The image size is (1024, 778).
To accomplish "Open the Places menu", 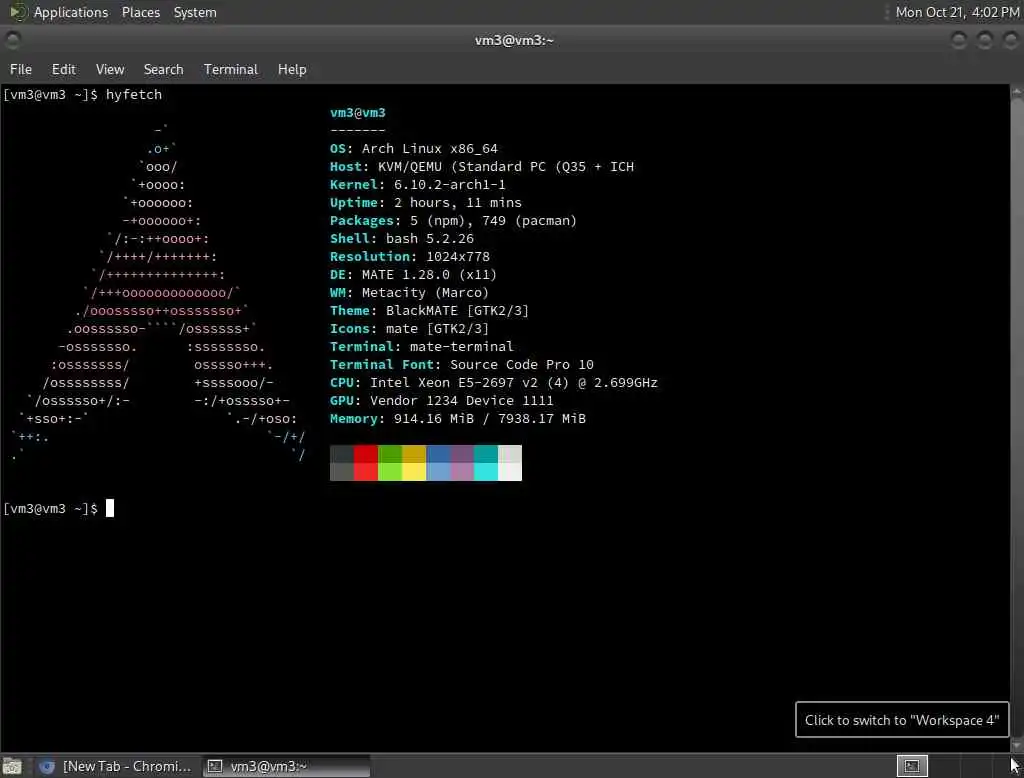I will coord(140,12).
